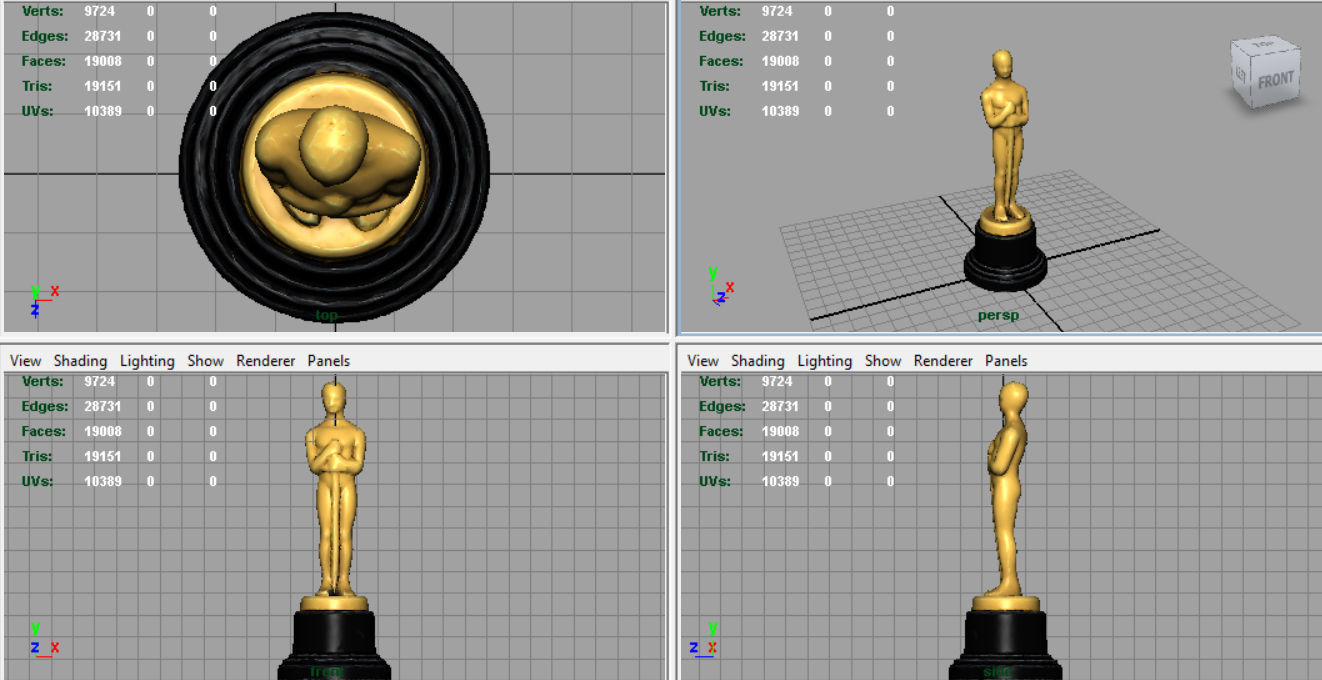Click the 19151 tris value in persp view
The height and width of the screenshot is (680, 1322).
[x=780, y=86]
